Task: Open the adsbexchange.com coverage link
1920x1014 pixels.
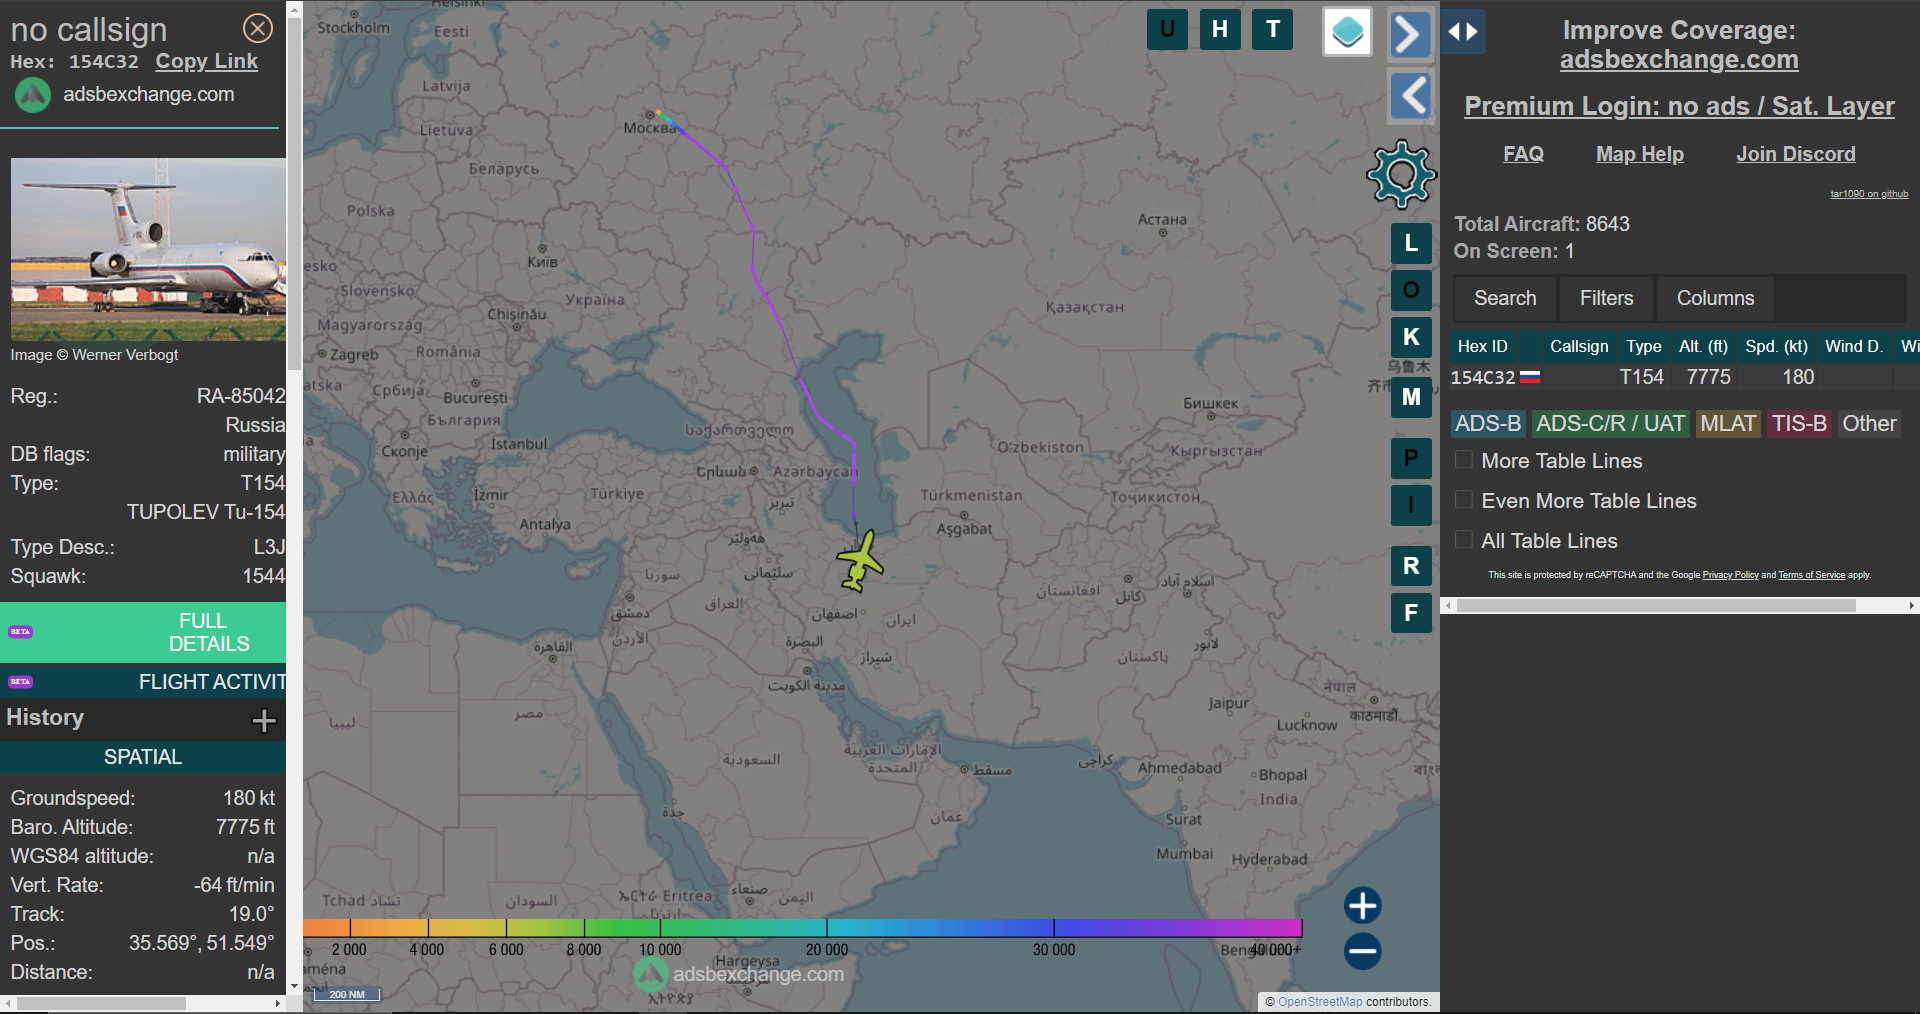Action: 1679,60
